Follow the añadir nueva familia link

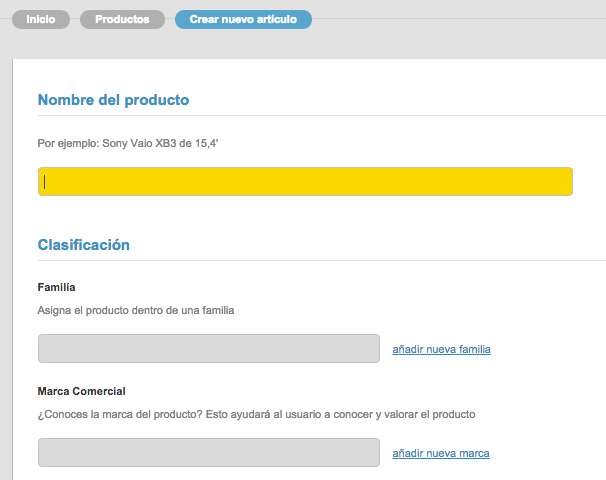(441, 349)
